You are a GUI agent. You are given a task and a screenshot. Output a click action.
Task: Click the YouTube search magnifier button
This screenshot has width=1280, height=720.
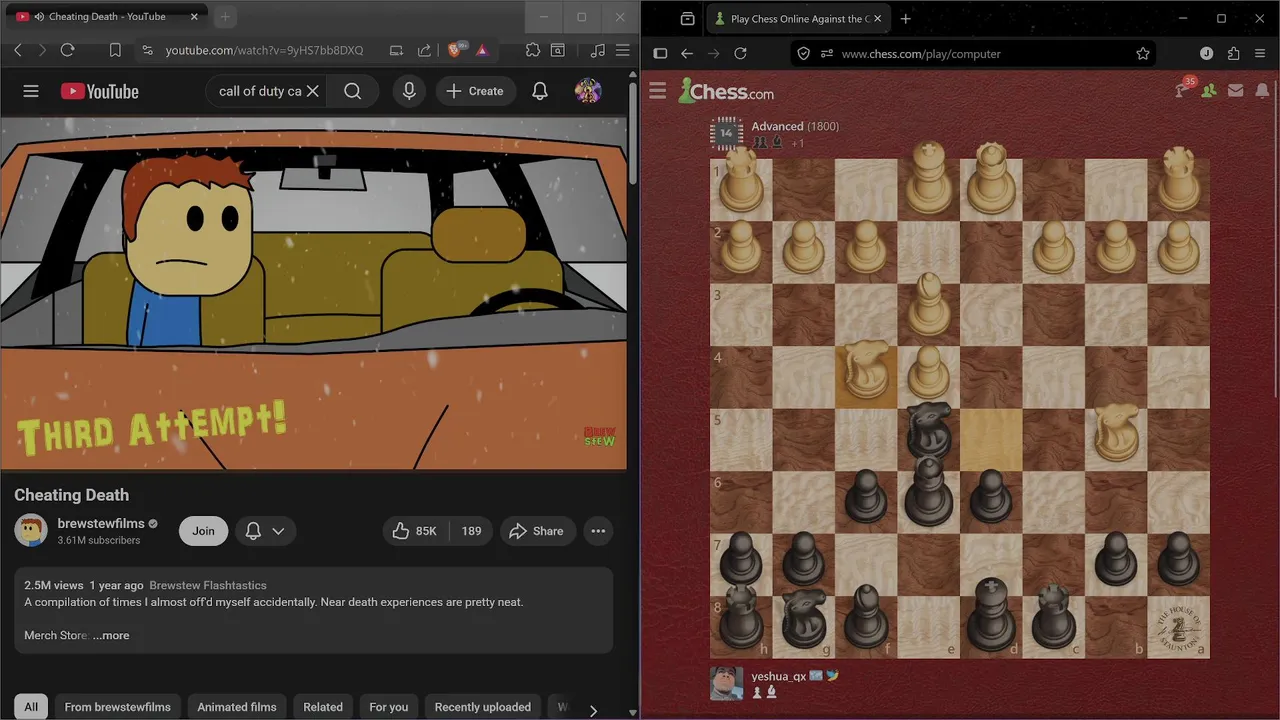(353, 91)
